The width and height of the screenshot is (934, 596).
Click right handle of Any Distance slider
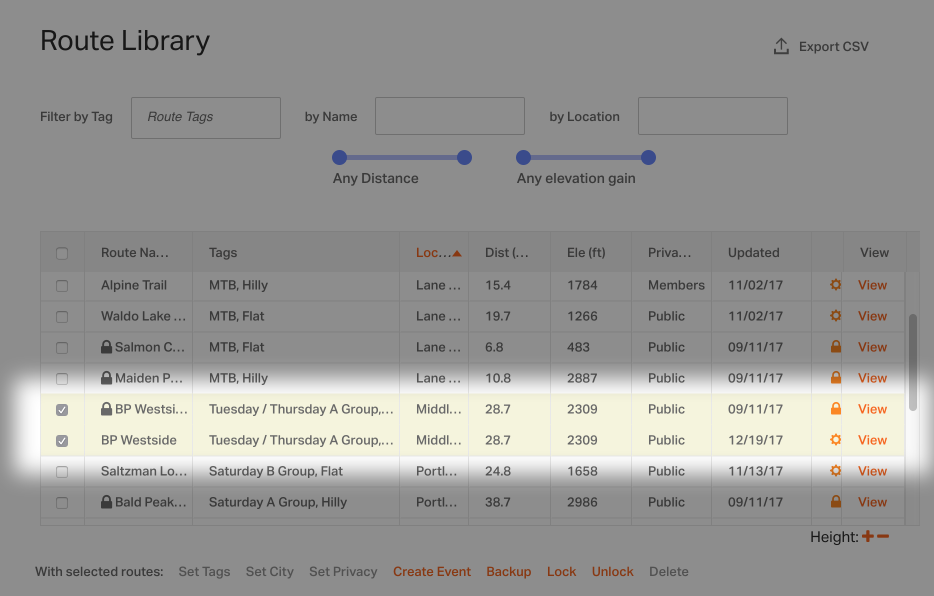pos(465,157)
